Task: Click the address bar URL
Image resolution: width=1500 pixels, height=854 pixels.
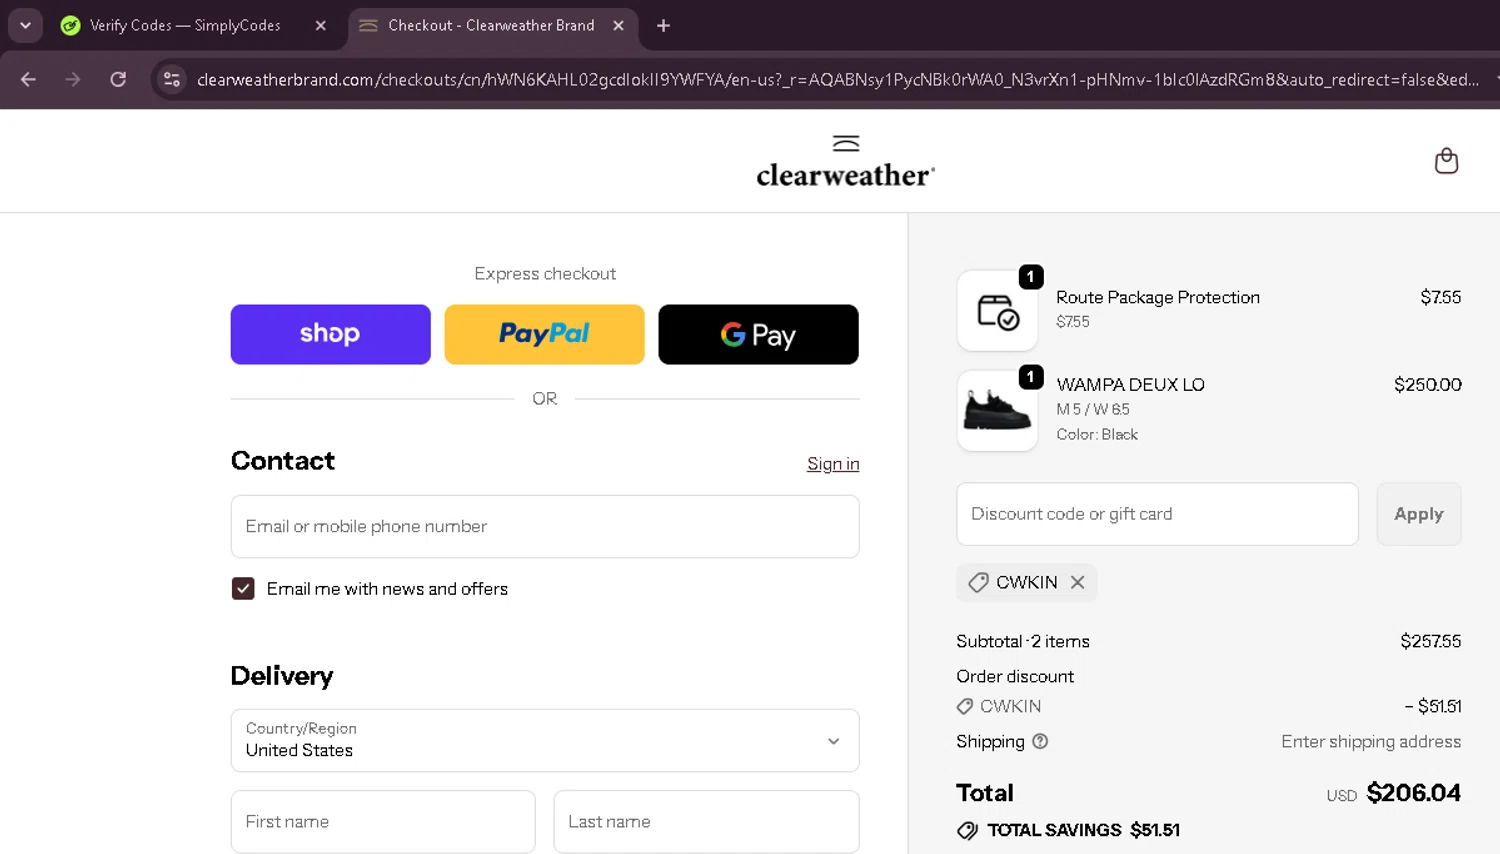Action: pos(837,79)
